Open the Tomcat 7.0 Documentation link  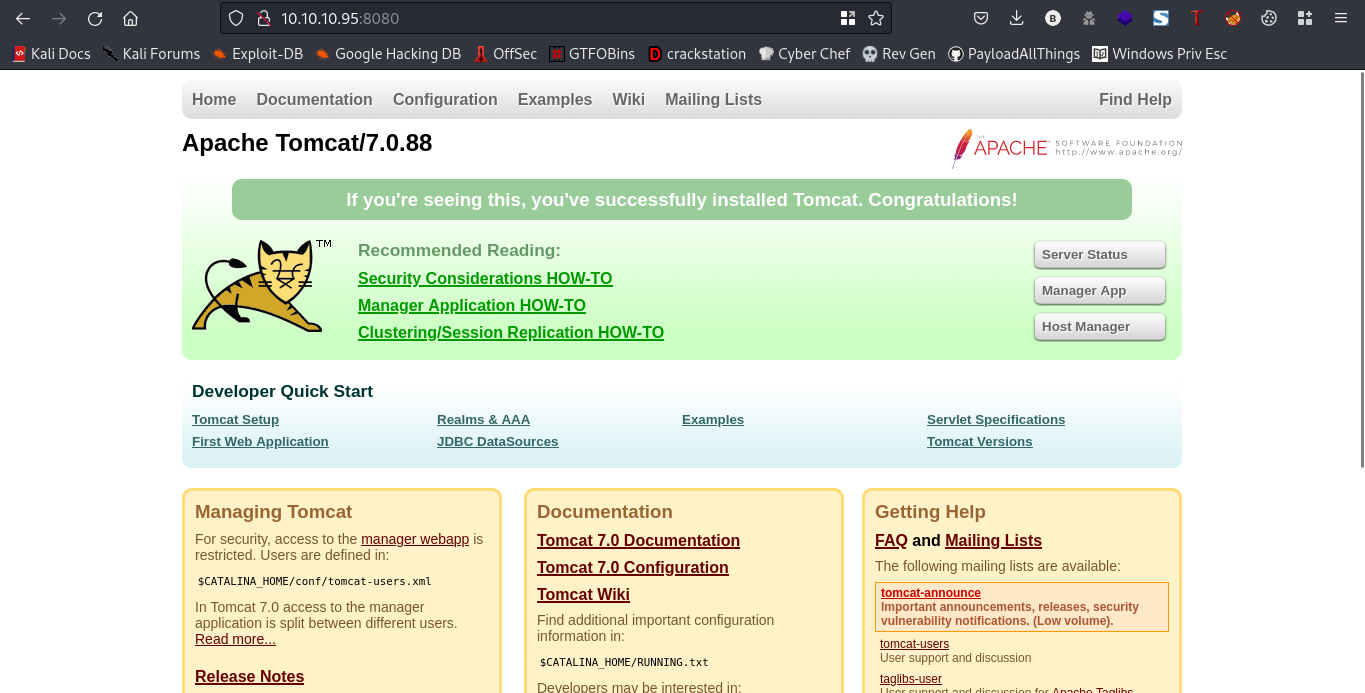[x=638, y=540]
